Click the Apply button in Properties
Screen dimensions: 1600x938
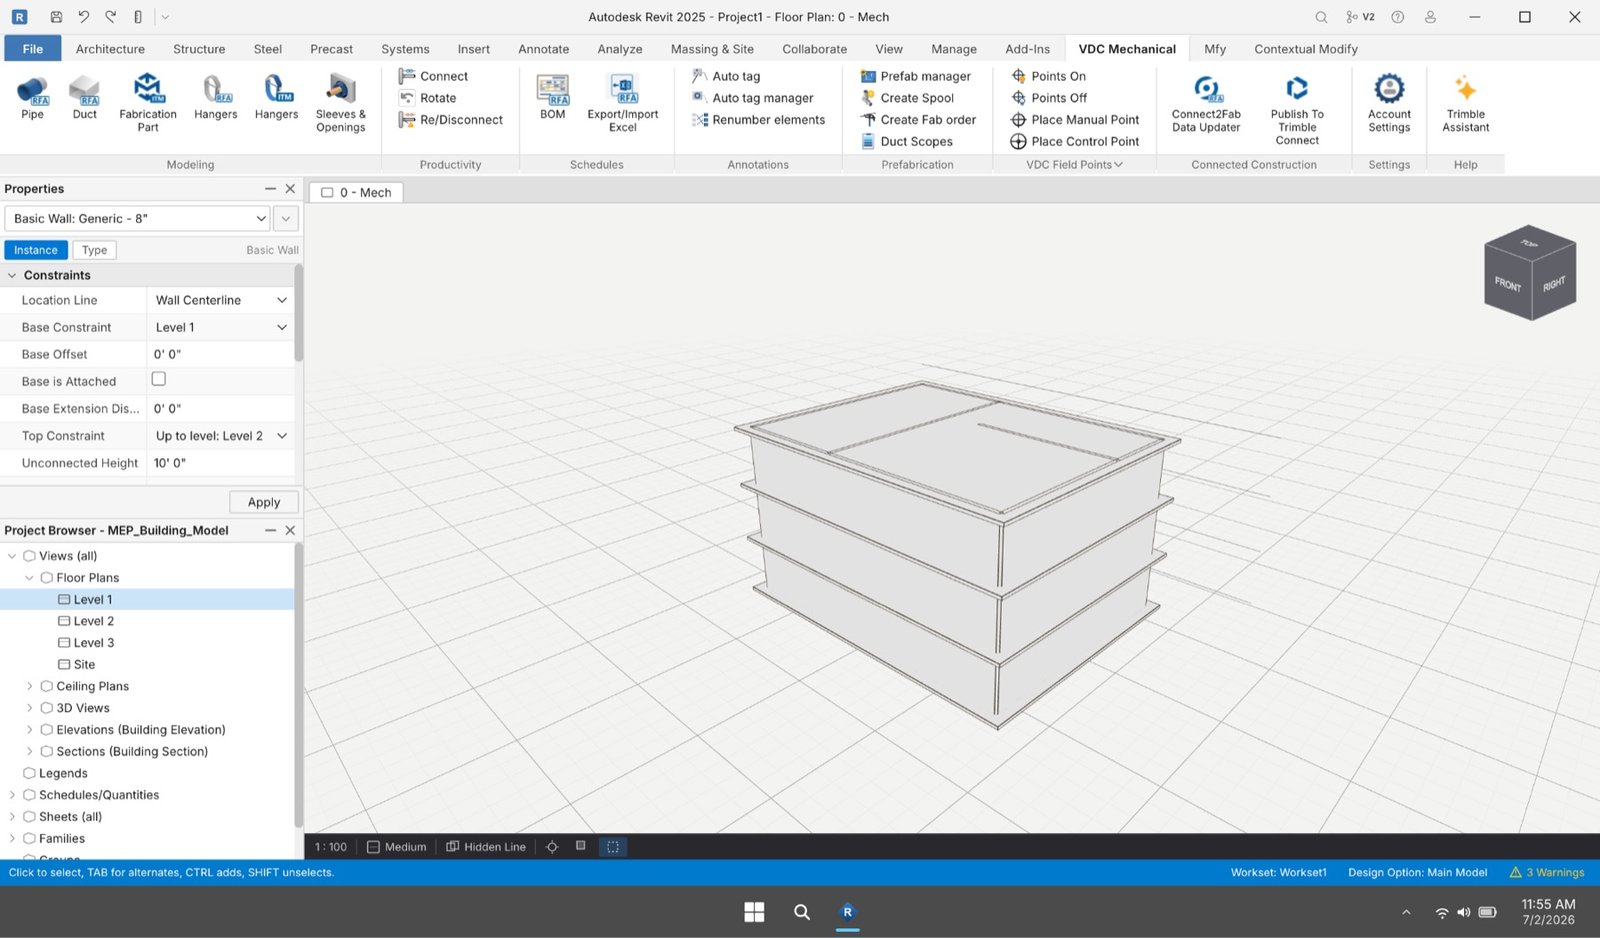[264, 502]
